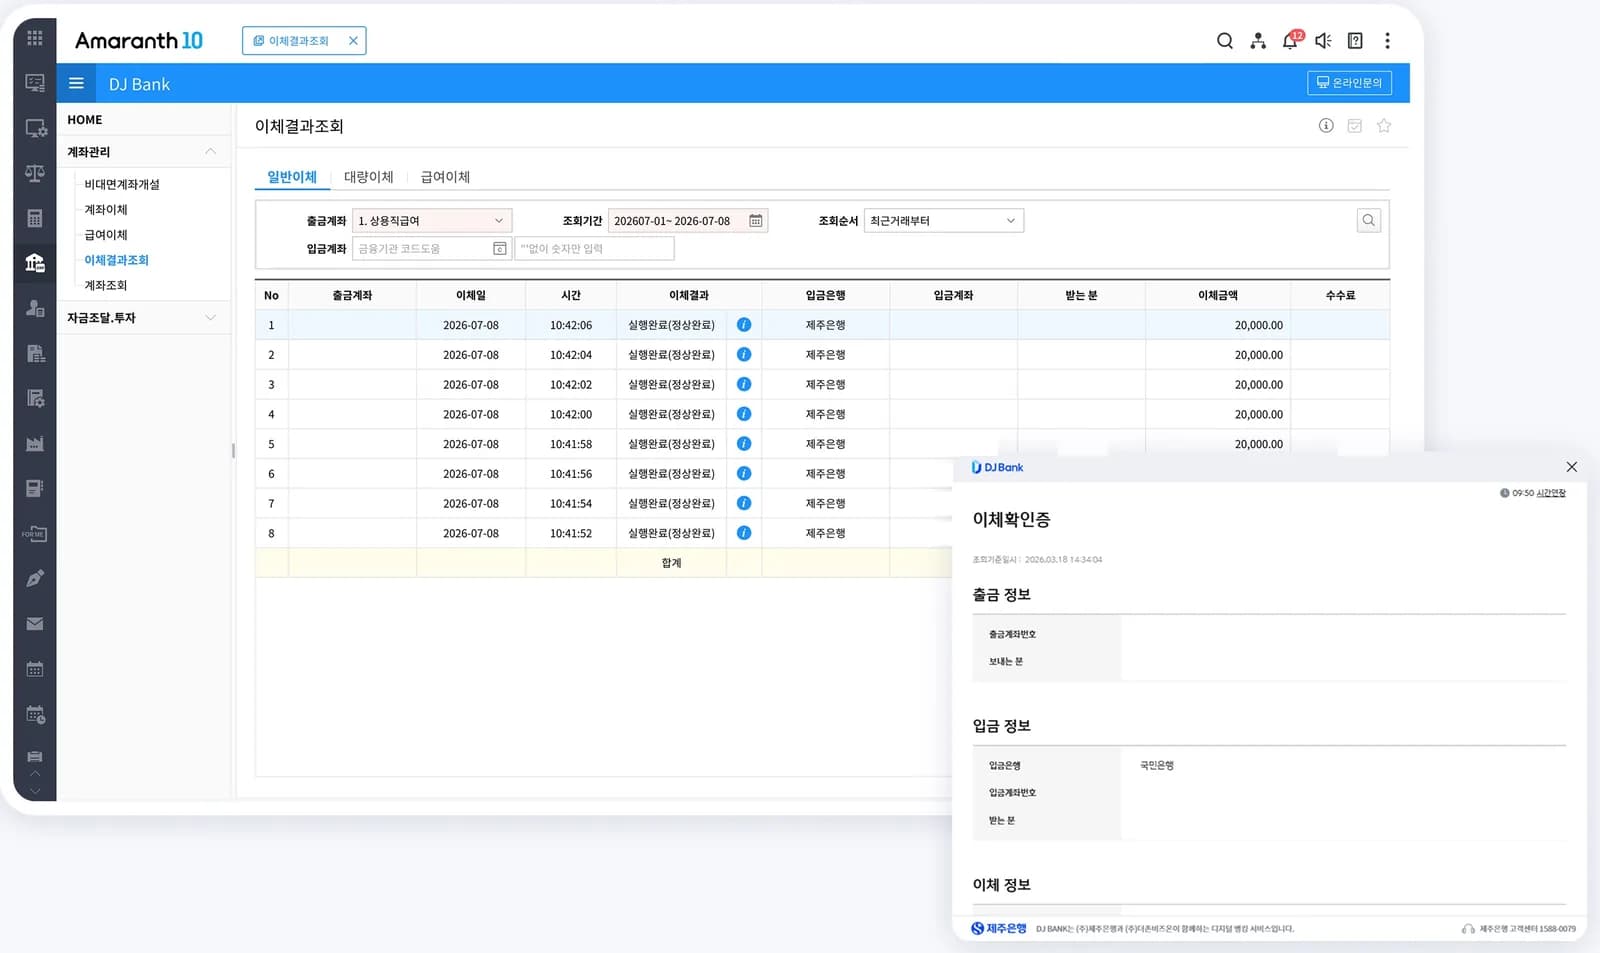Open the app grid launcher icon
1600x953 pixels.
[x=35, y=38]
